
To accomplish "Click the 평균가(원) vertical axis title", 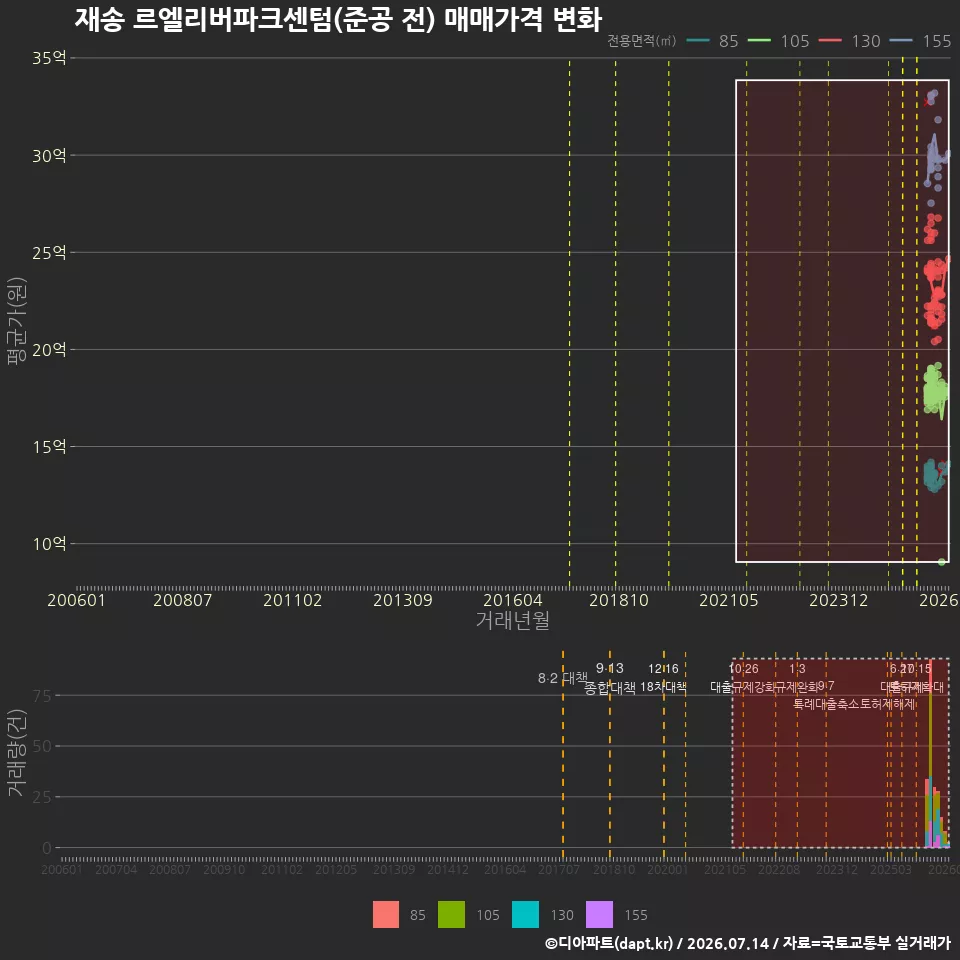I will (x=17, y=321).
